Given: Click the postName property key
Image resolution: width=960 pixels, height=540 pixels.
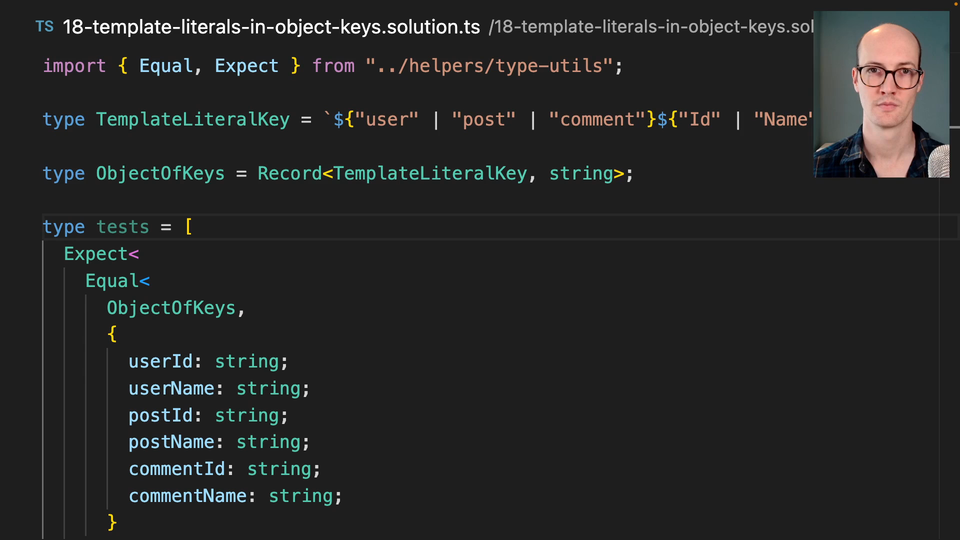Looking at the screenshot, I should (x=171, y=442).
